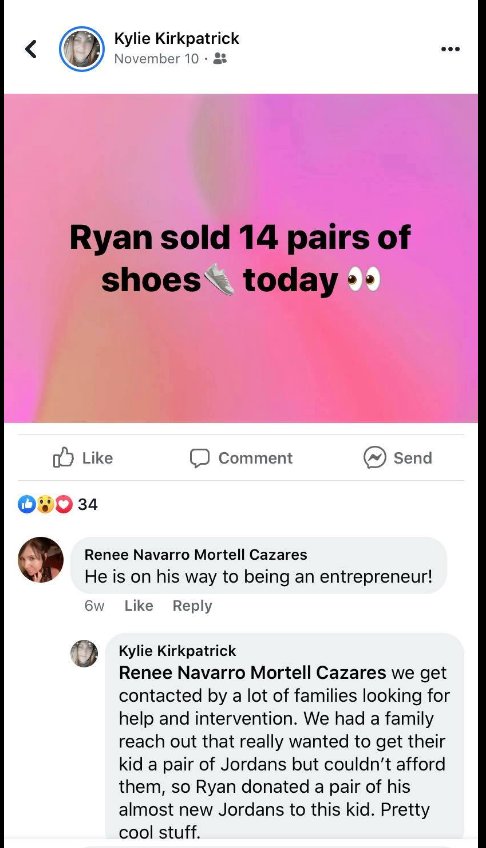View the blue like reaction icon
The width and height of the screenshot is (486, 848).
point(26,504)
